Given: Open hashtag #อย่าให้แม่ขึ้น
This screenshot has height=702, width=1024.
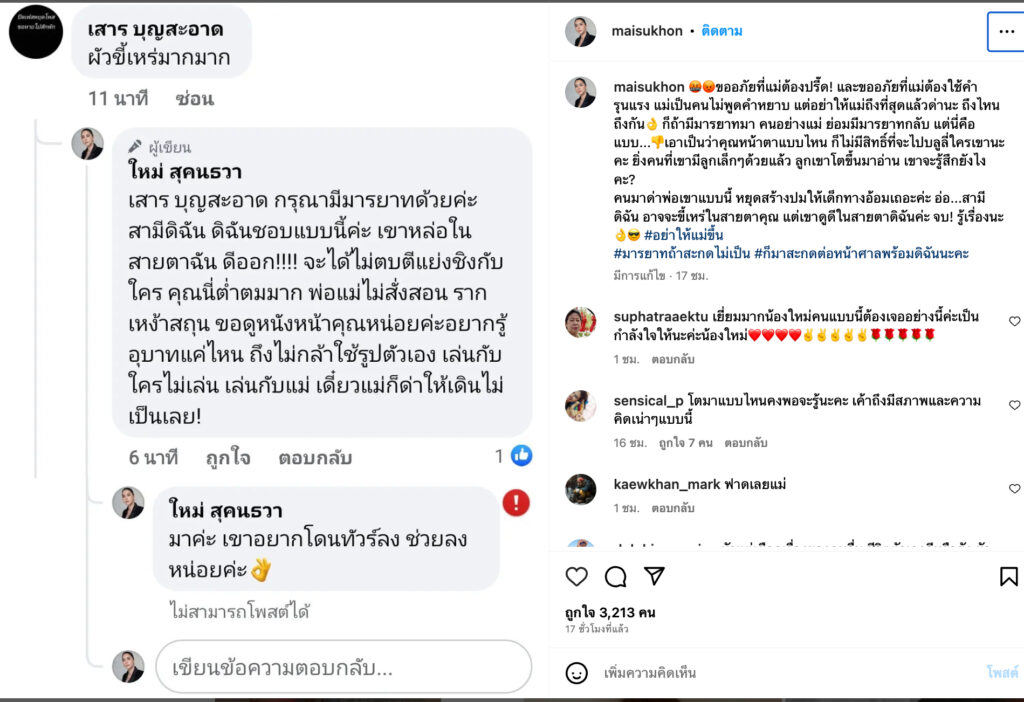Looking at the screenshot, I should 684,234.
